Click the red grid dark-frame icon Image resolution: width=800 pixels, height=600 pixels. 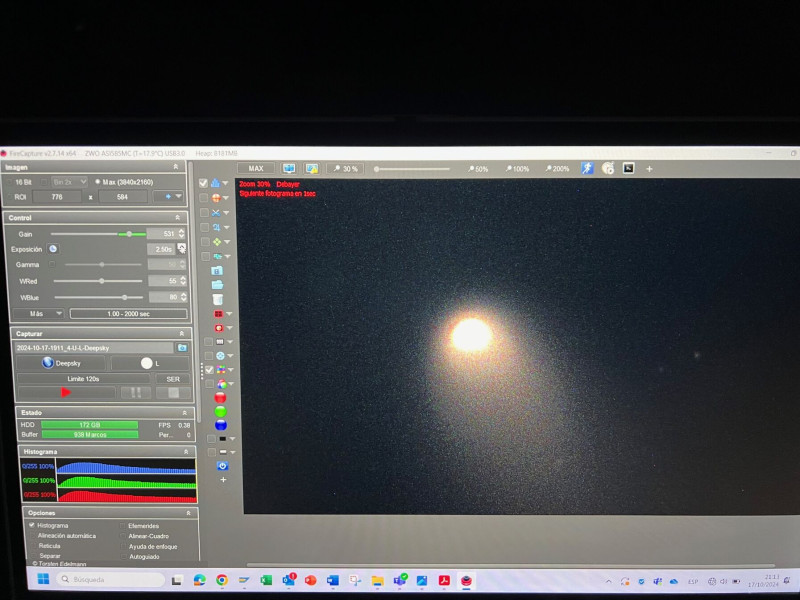[x=218, y=314]
